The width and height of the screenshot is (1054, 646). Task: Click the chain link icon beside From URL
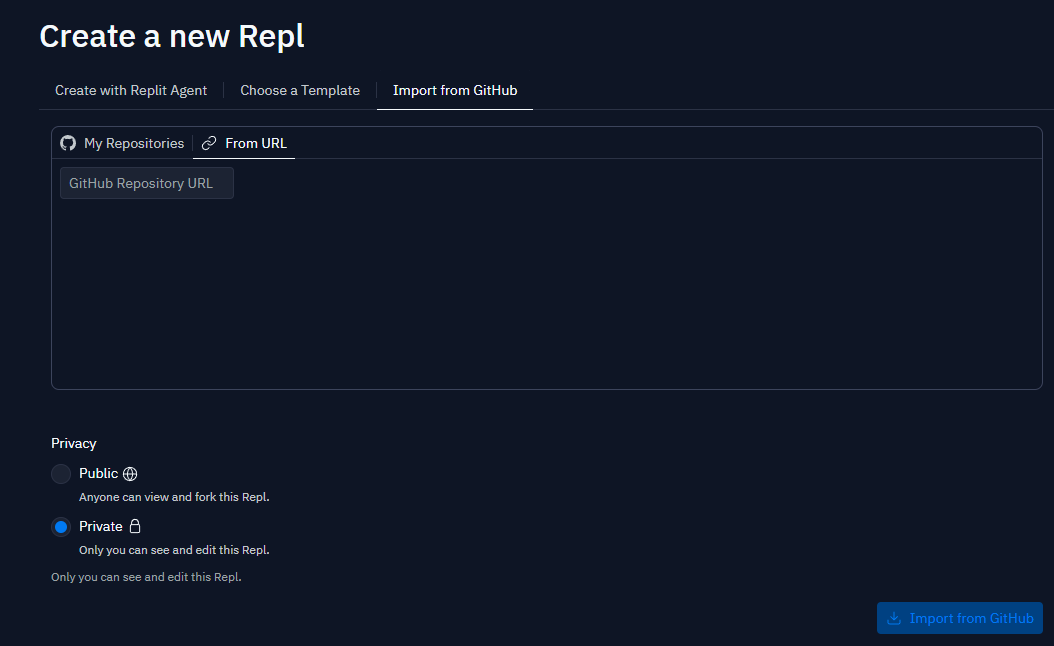[209, 143]
